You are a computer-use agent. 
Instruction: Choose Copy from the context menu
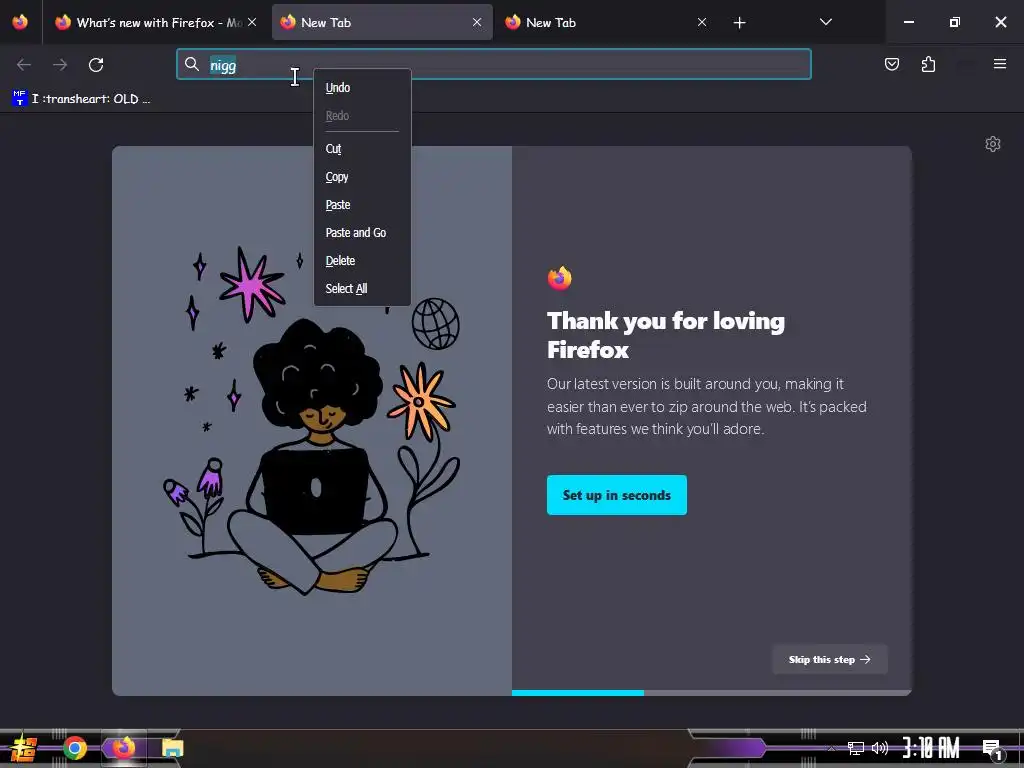[362, 177]
